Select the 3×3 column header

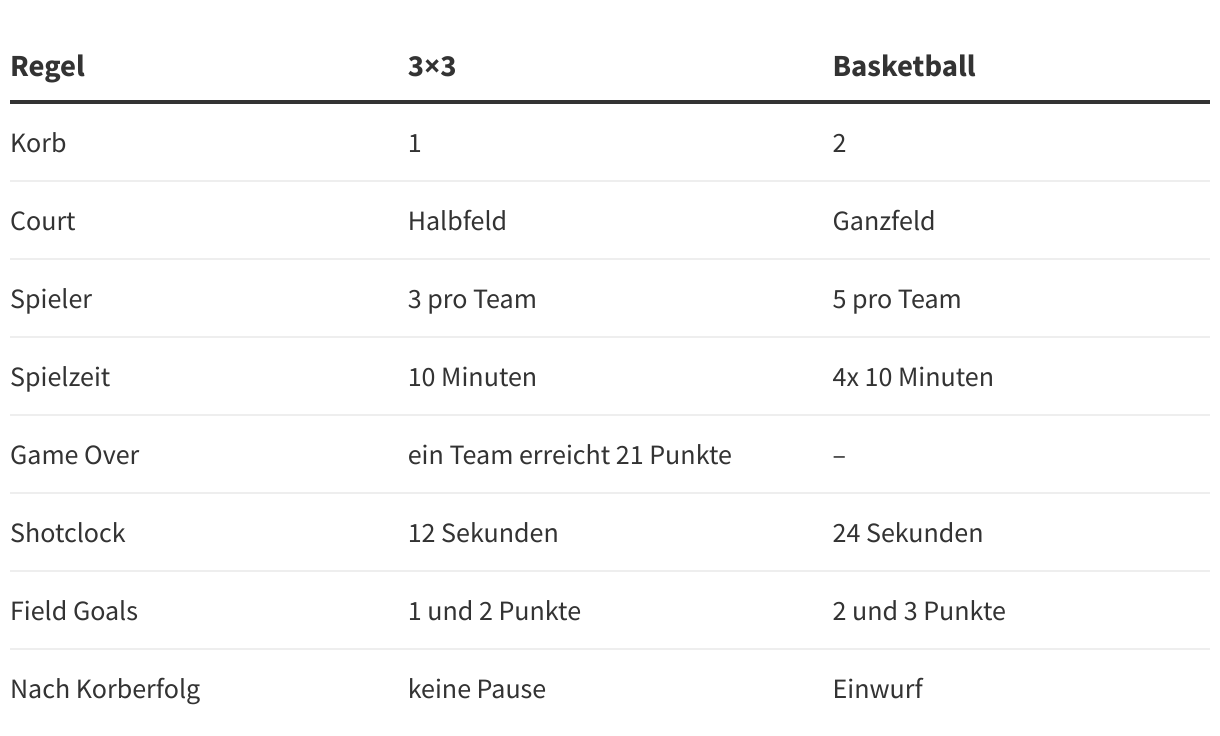(x=432, y=66)
